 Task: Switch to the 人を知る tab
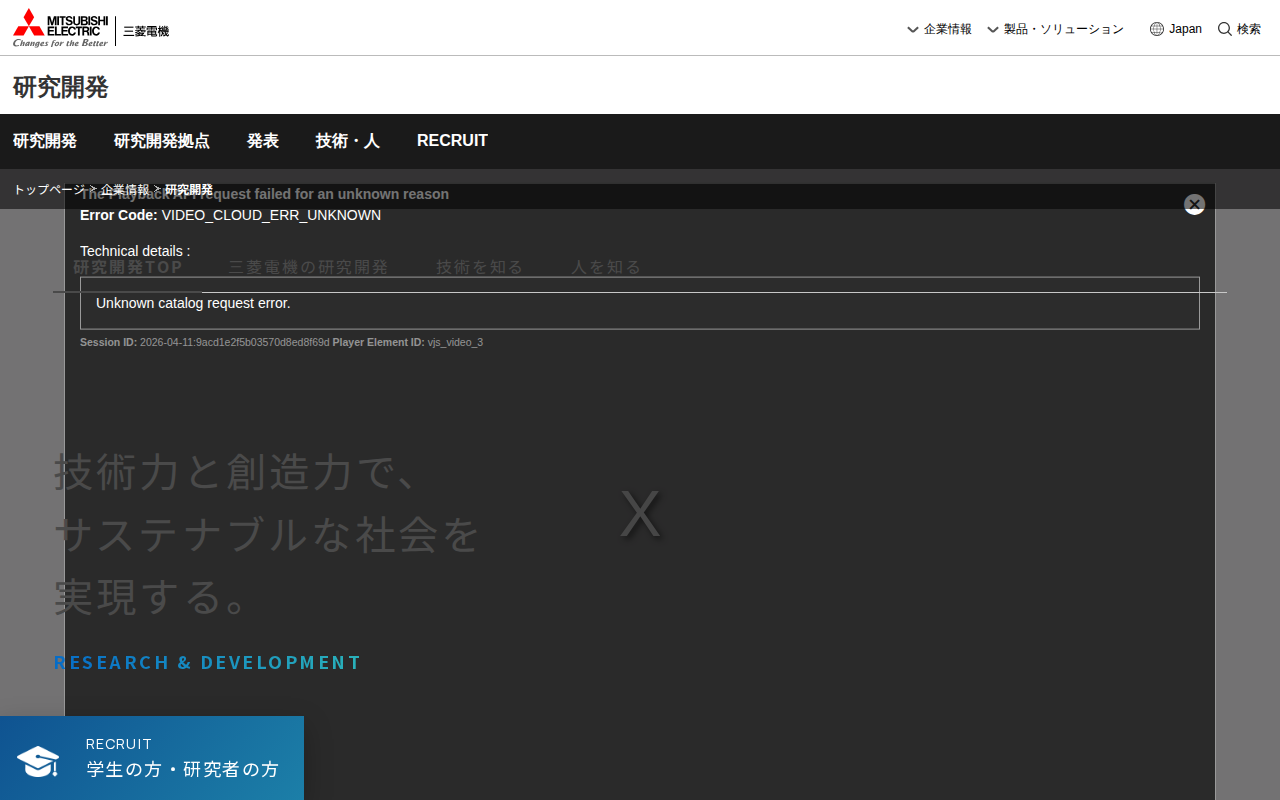point(606,267)
